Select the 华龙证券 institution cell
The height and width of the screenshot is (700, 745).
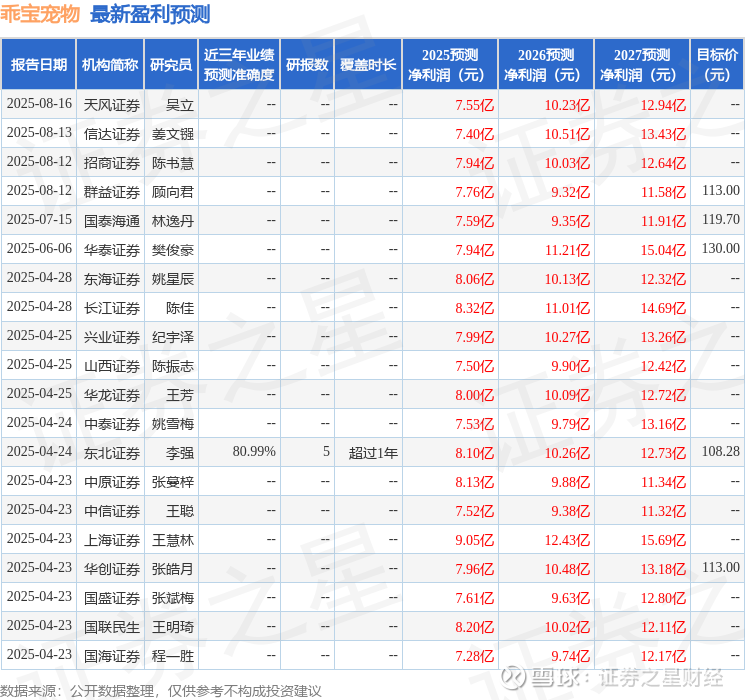tap(112, 395)
